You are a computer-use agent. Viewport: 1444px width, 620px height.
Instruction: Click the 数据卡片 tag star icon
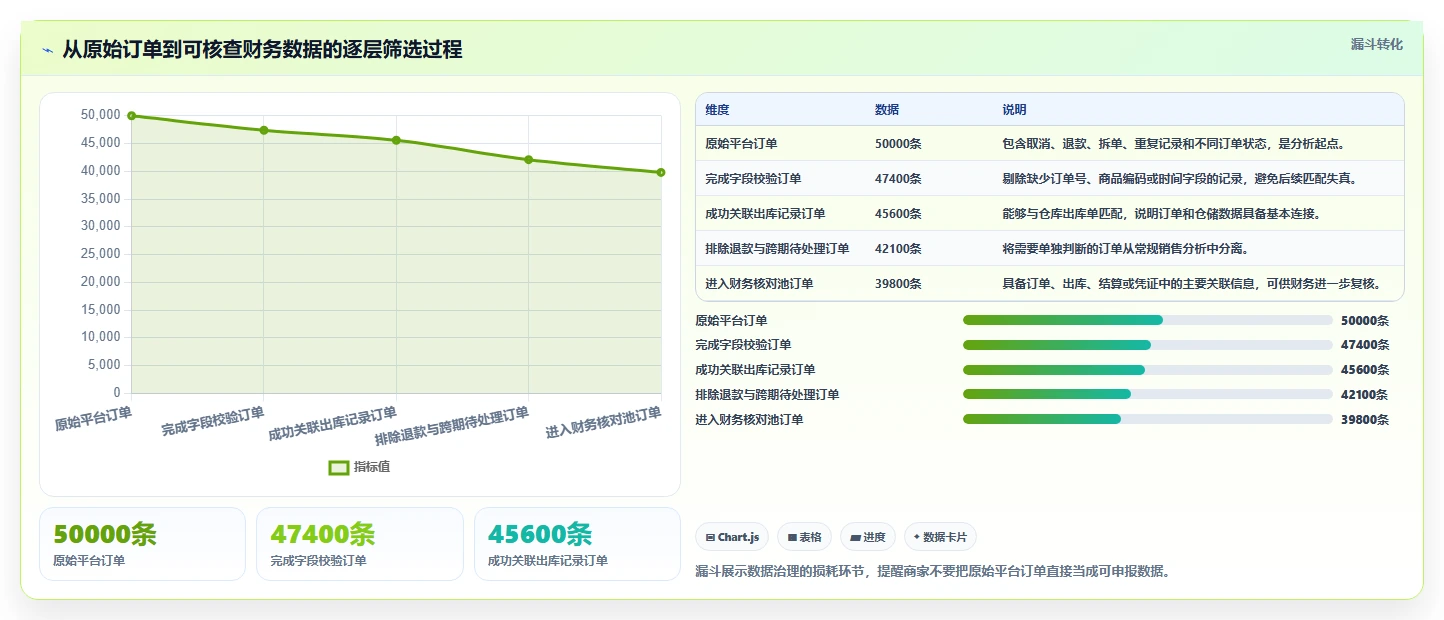[x=917, y=537]
